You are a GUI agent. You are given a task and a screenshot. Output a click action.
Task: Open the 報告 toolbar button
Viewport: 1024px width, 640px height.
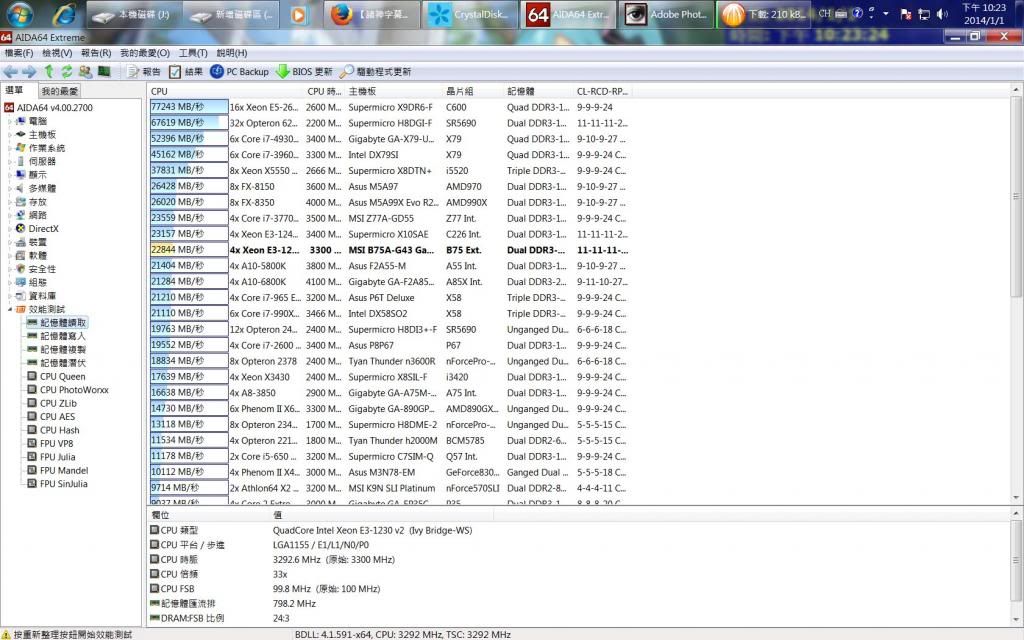144,72
